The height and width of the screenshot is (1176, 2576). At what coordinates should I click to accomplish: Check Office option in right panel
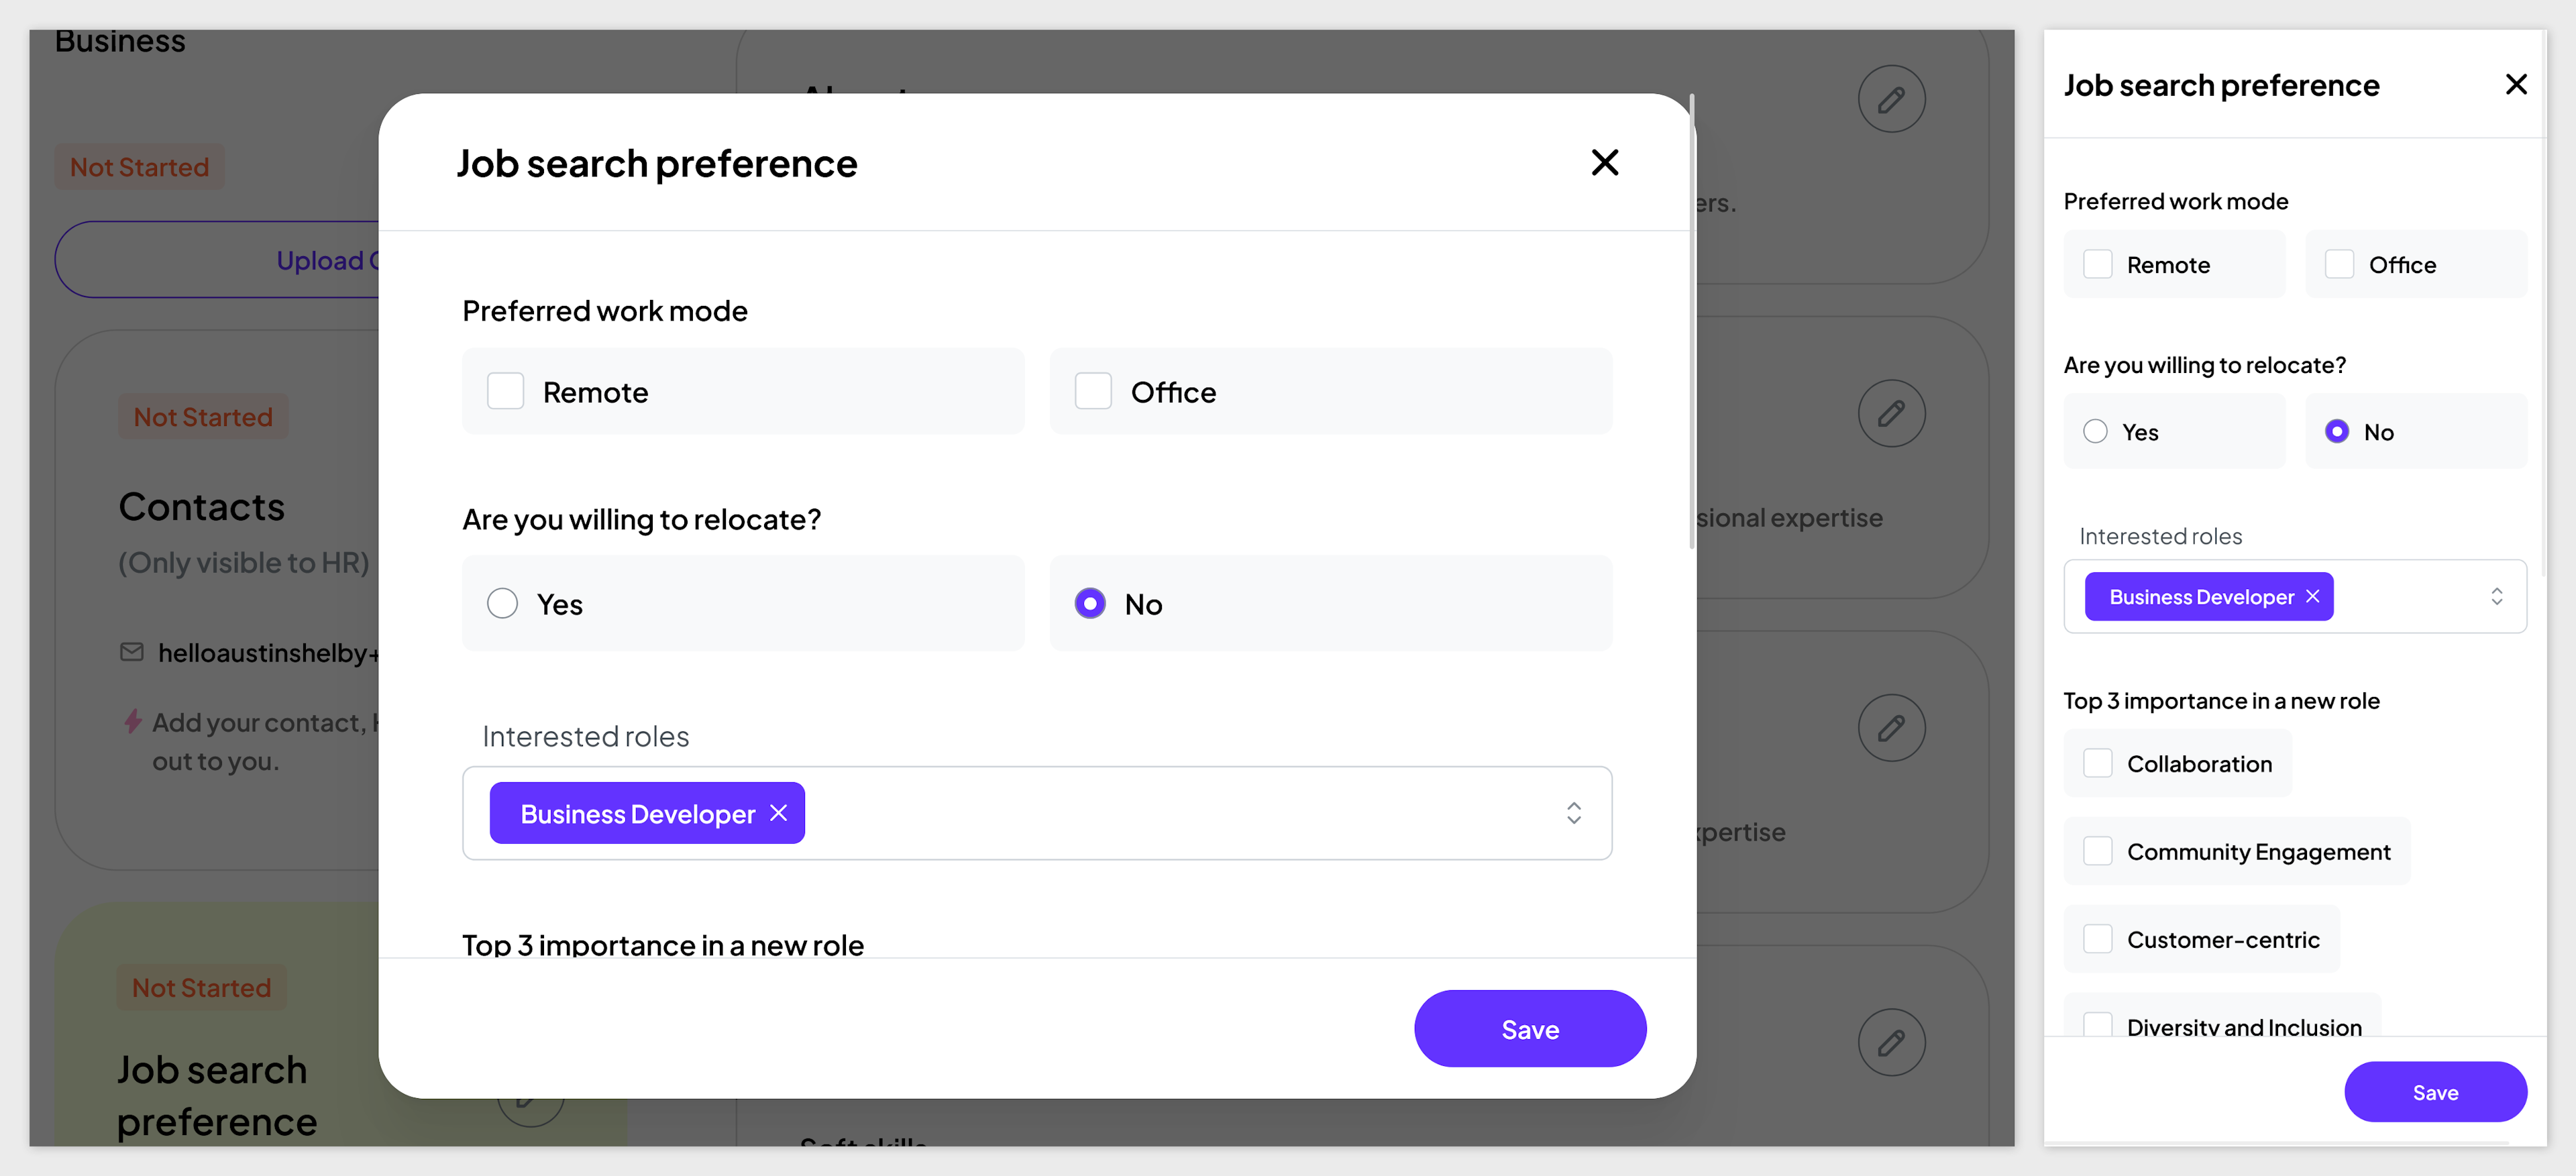point(2339,264)
